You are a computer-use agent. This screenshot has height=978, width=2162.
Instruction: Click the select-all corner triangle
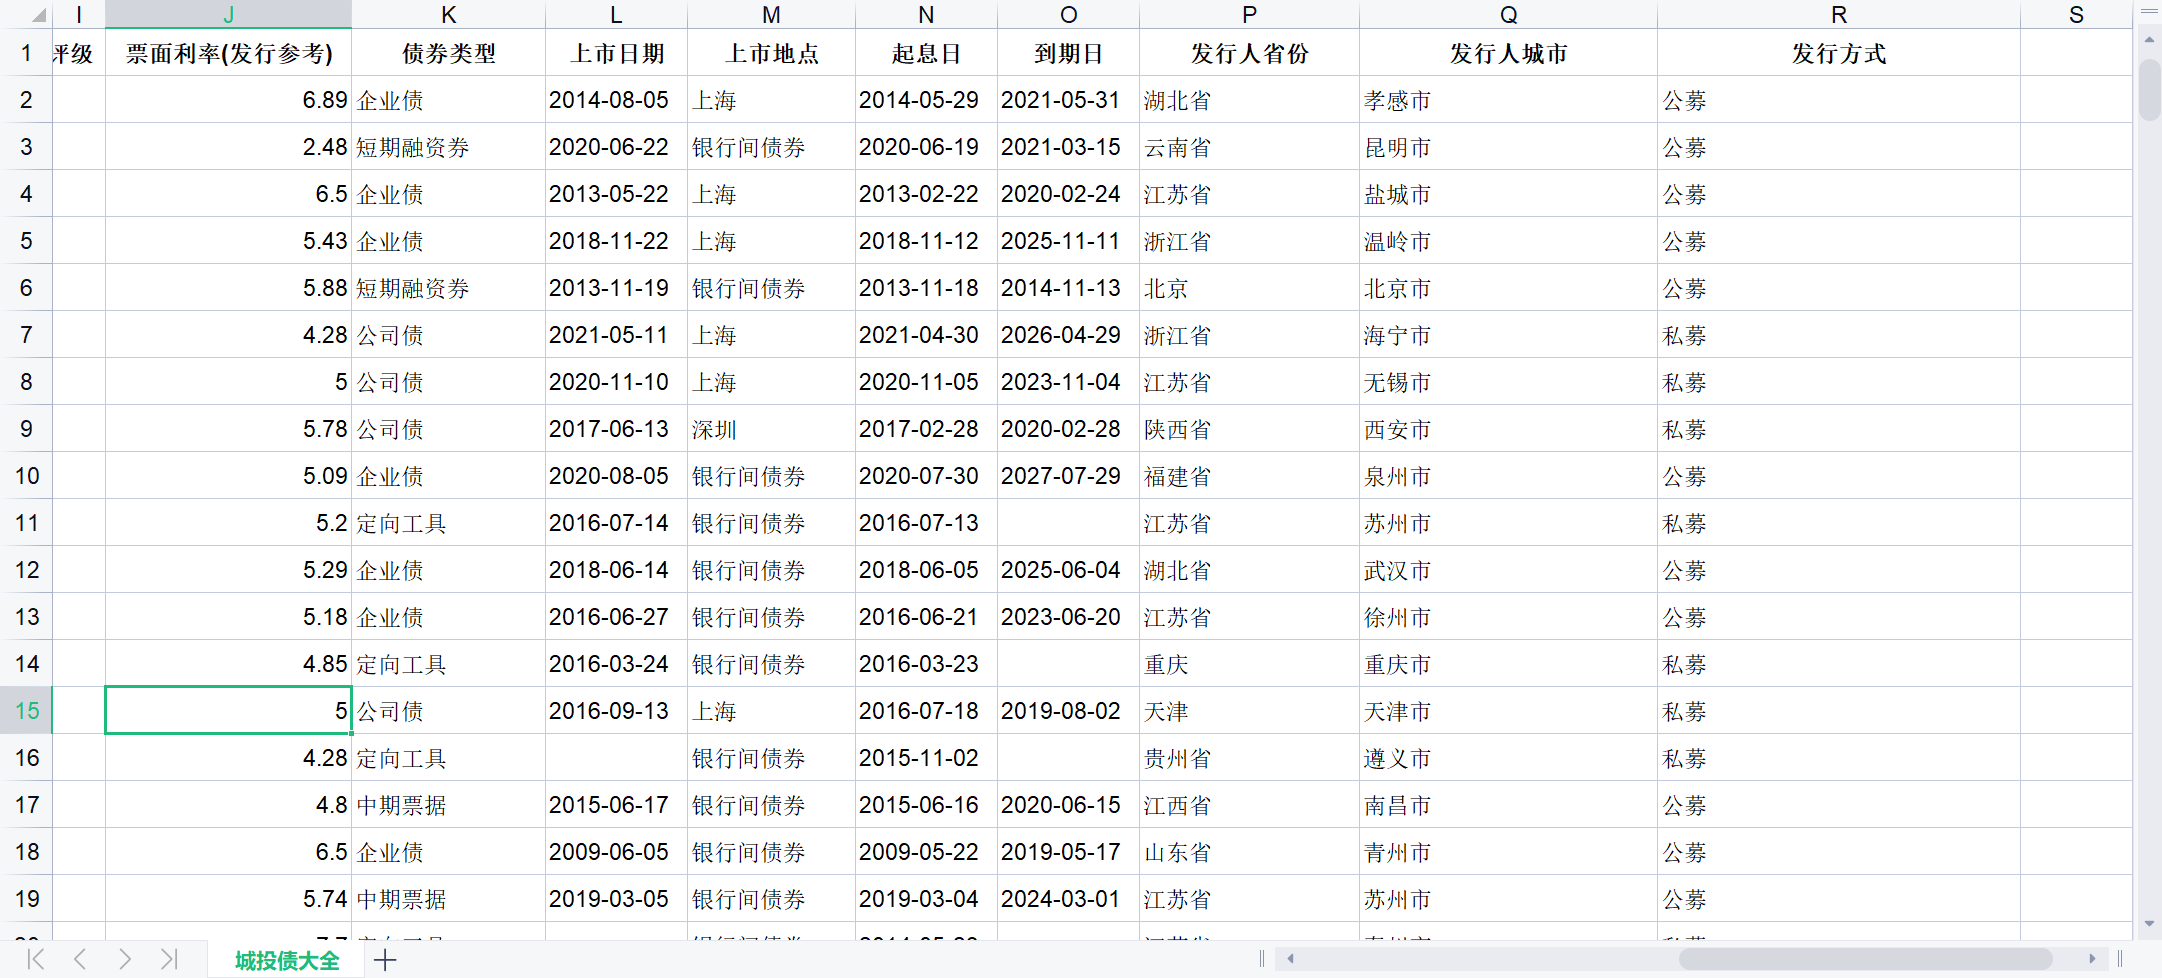pos(38,15)
